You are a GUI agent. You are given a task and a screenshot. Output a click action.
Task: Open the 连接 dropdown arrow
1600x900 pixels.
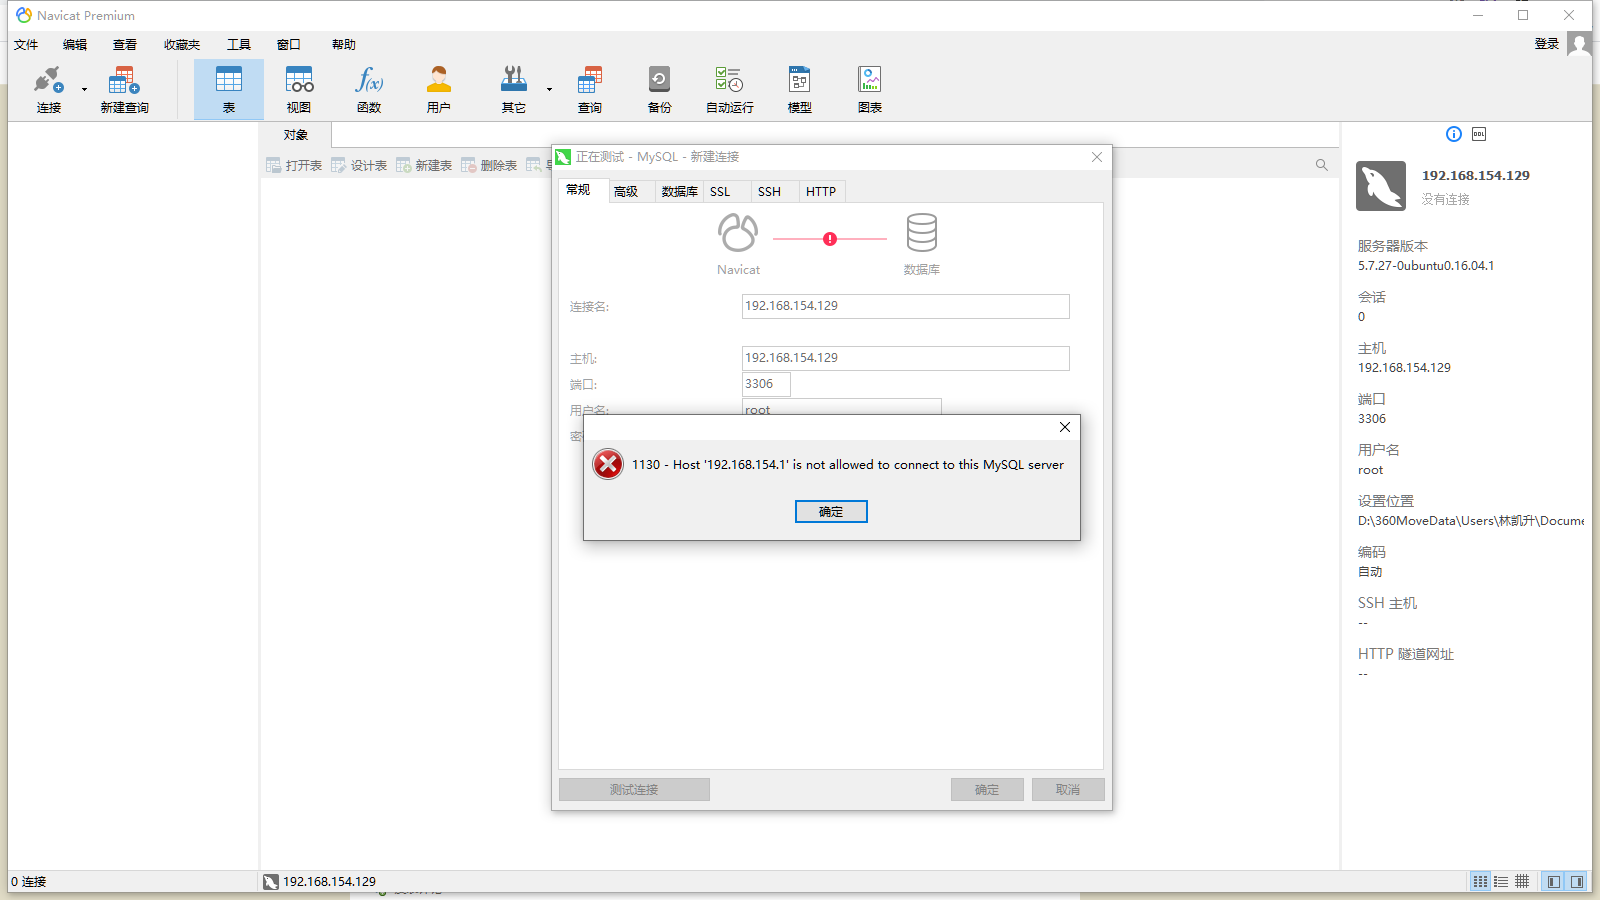click(x=84, y=90)
